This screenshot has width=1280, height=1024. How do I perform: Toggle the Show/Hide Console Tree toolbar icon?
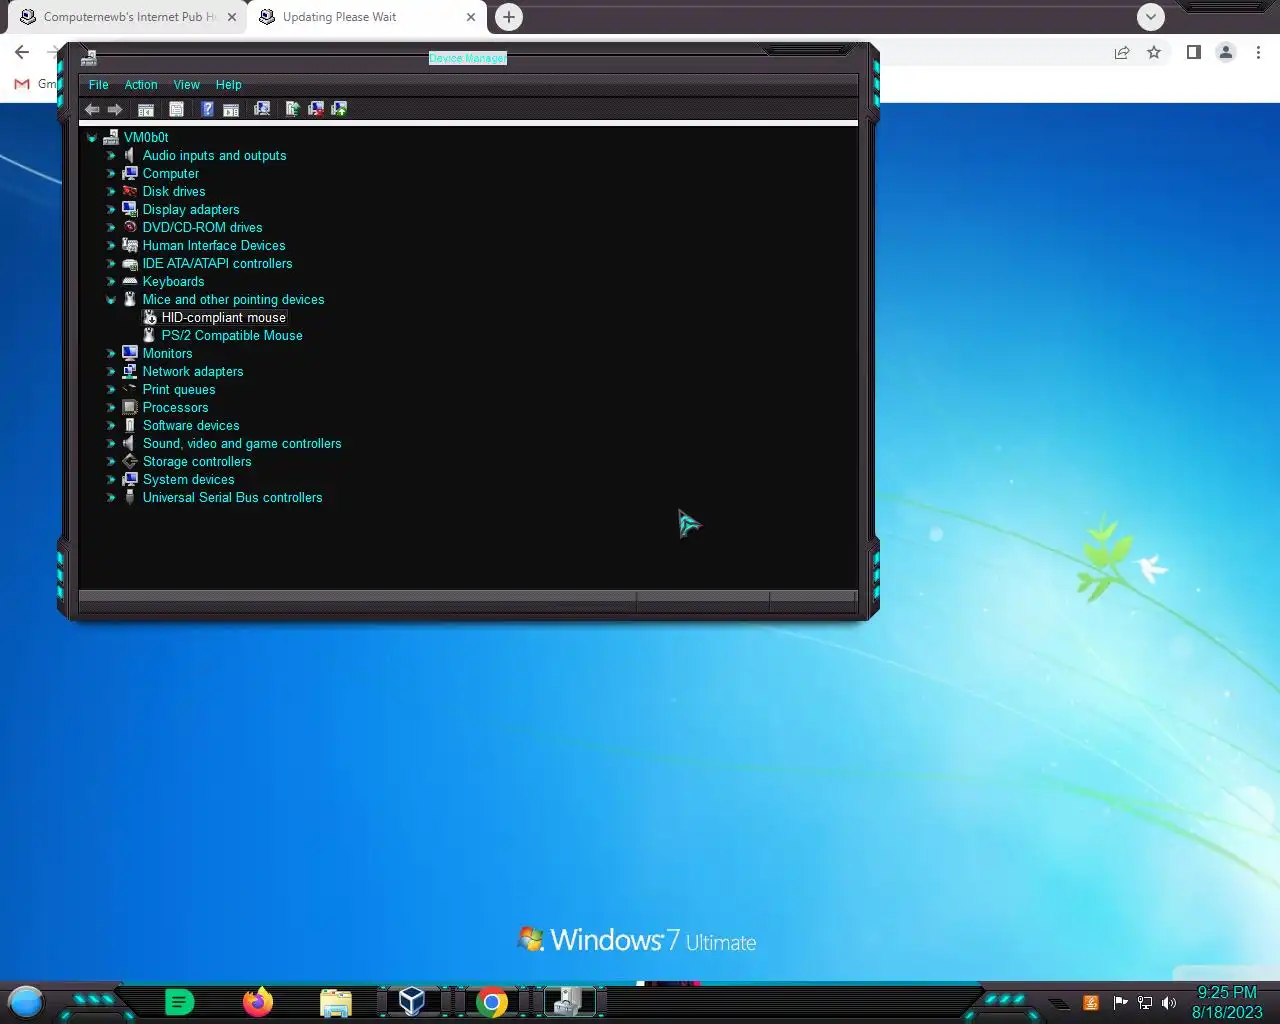[146, 109]
